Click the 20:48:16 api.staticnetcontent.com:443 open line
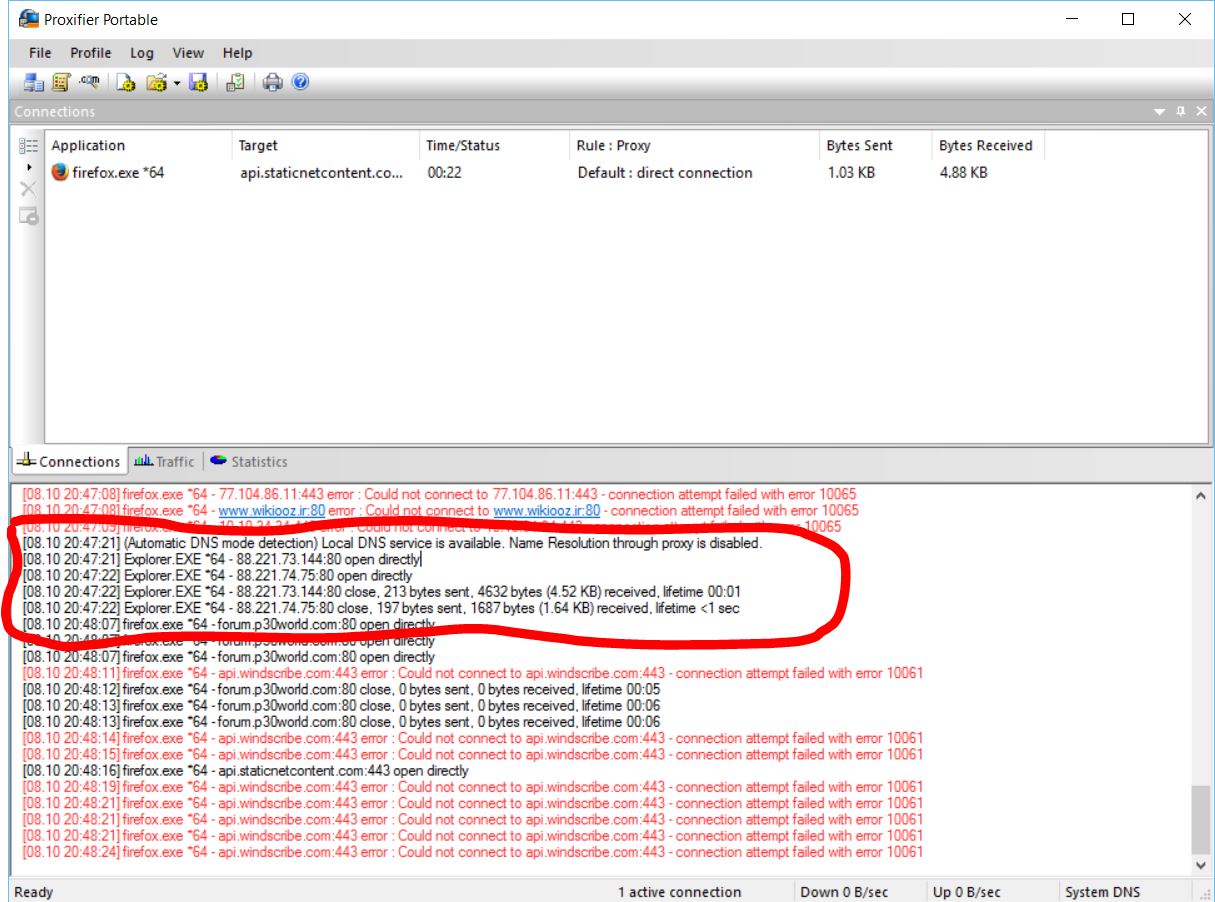1215x902 pixels. (x=245, y=771)
